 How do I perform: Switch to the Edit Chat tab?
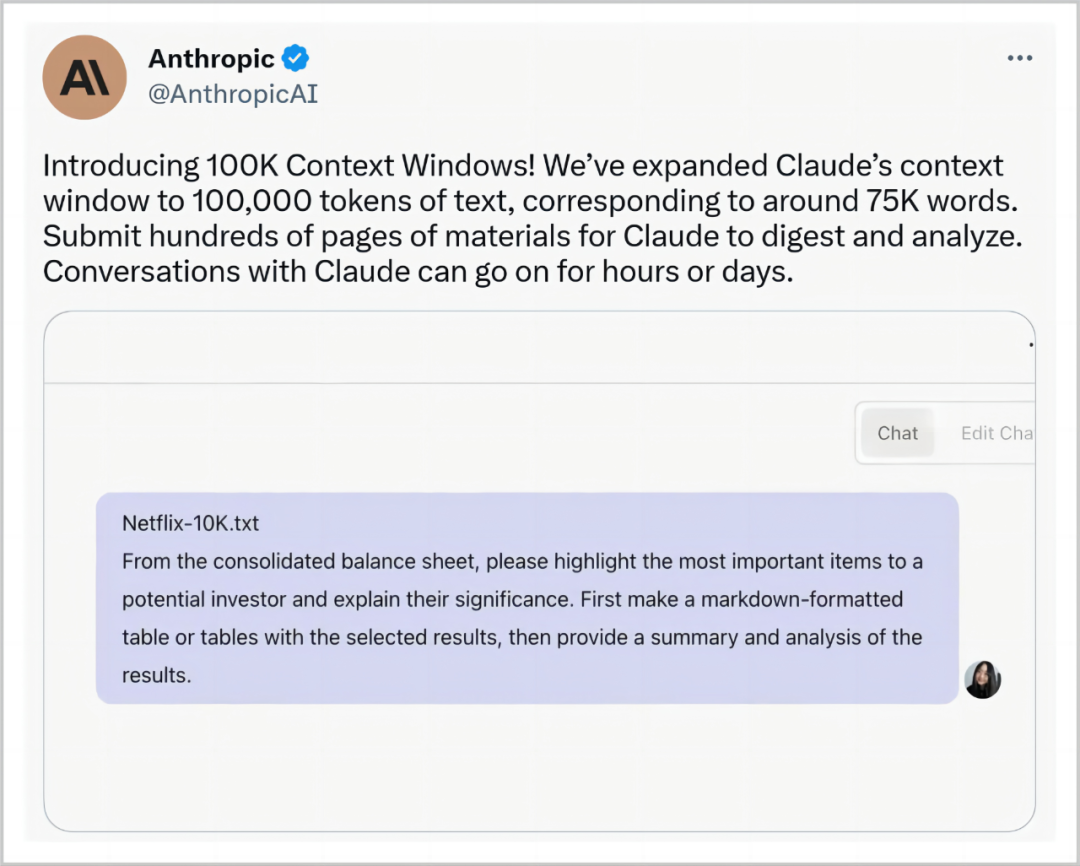click(x=996, y=433)
